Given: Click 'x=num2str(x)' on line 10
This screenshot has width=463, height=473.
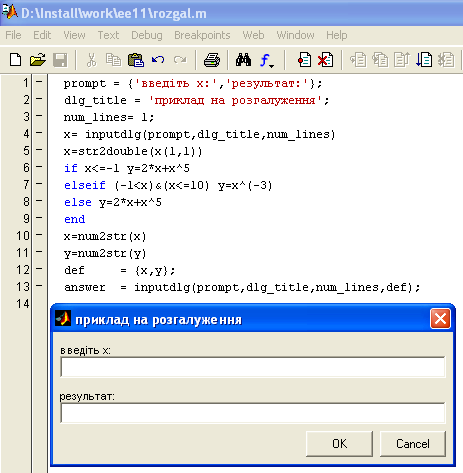Looking at the screenshot, I should coord(105,237).
